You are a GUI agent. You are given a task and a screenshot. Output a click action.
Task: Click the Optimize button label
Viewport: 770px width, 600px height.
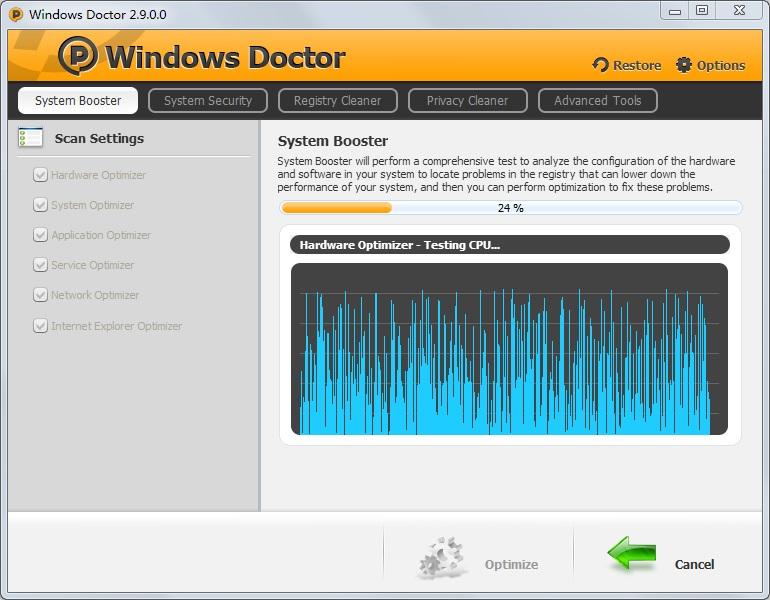coord(511,565)
